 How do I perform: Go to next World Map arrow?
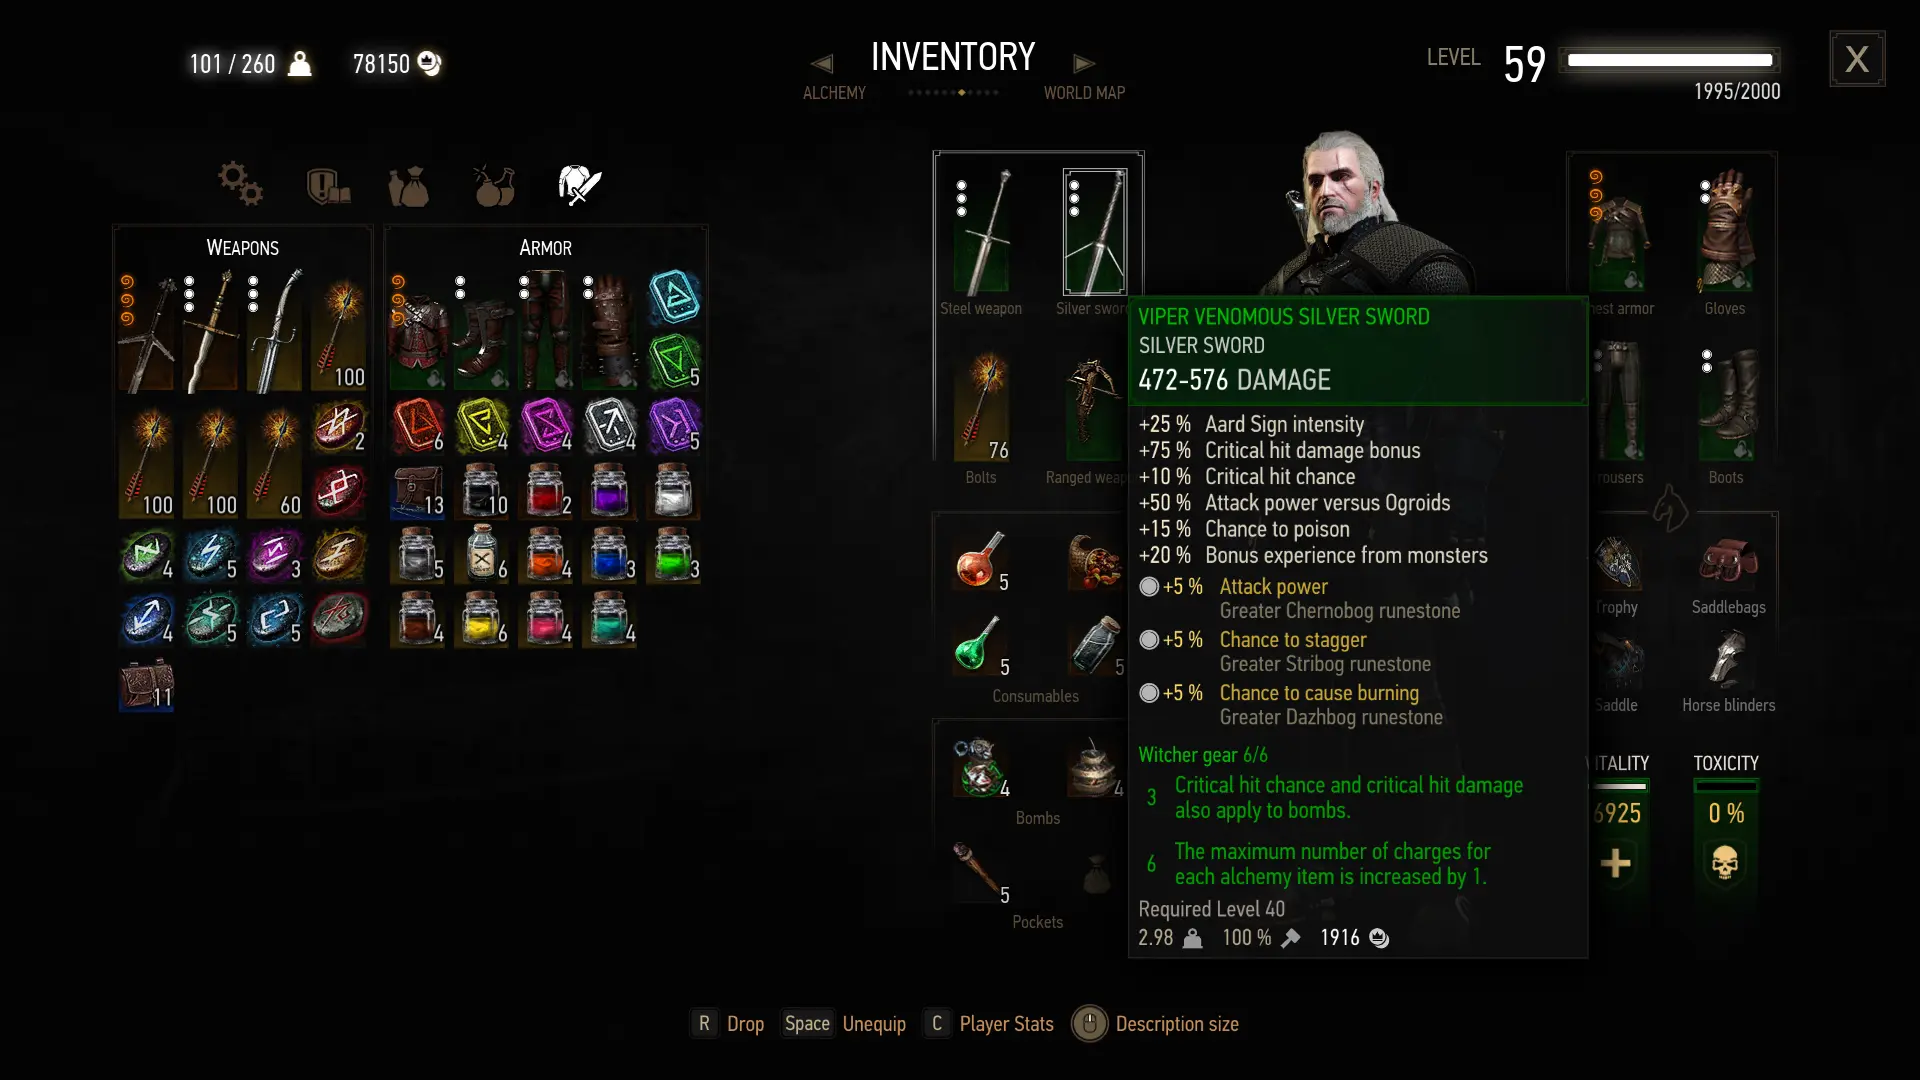pos(1084,64)
